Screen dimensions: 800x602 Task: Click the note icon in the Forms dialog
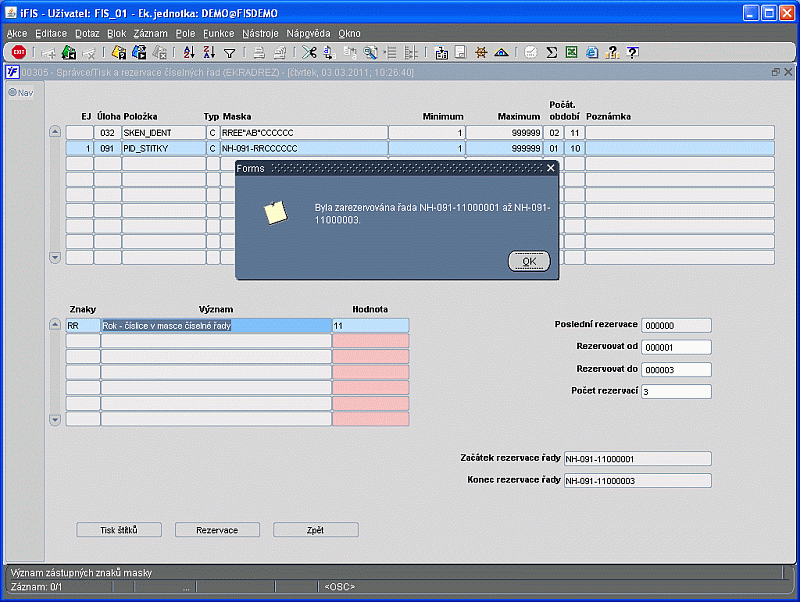276,212
